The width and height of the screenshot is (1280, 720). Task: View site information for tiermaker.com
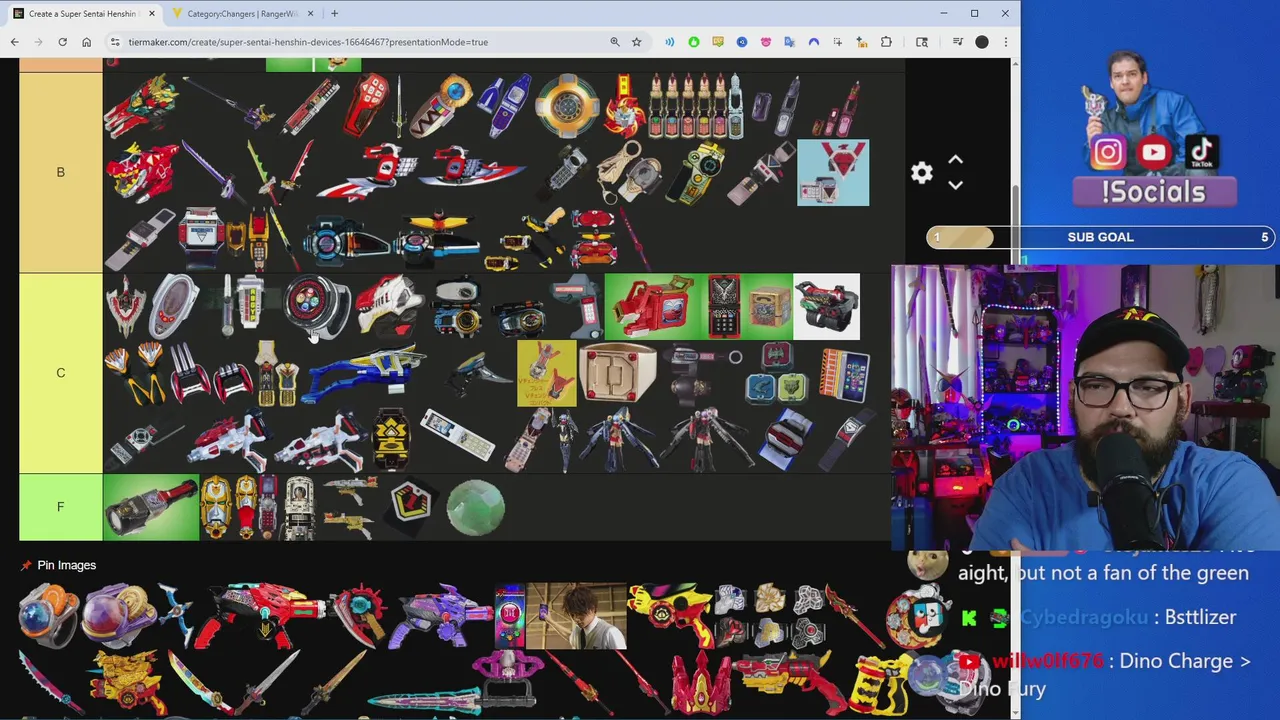click(x=115, y=42)
